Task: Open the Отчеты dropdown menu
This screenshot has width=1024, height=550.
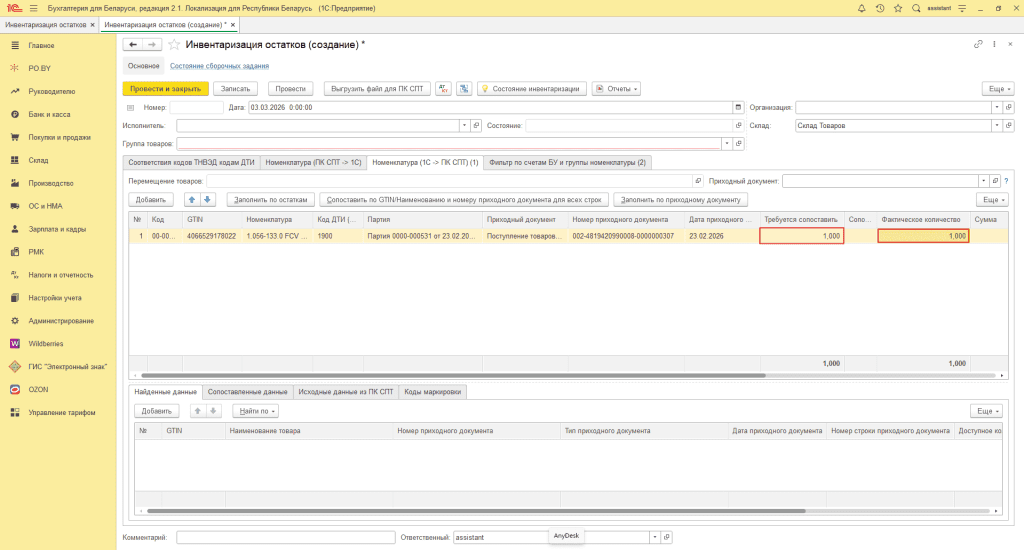Action: click(x=617, y=88)
